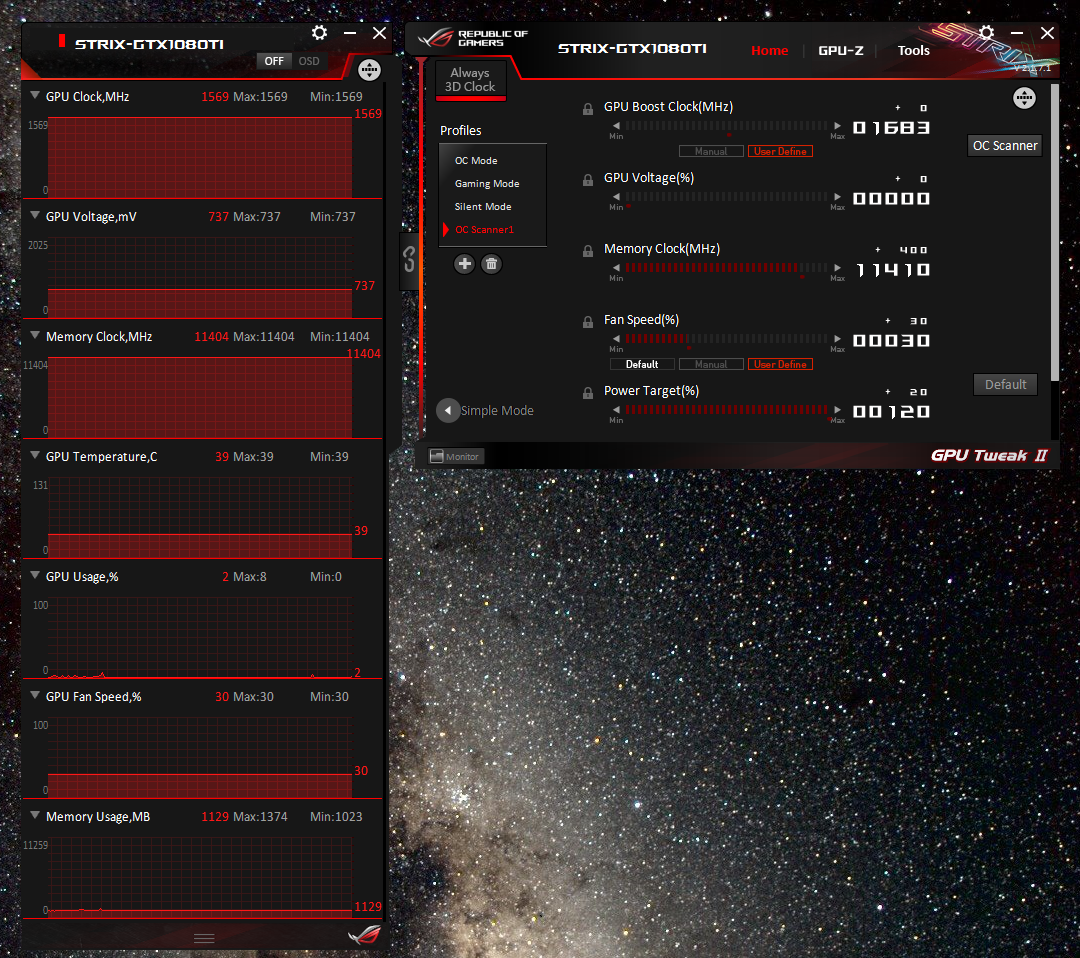
Task: Click the link chain icon between panels
Action: tap(409, 262)
